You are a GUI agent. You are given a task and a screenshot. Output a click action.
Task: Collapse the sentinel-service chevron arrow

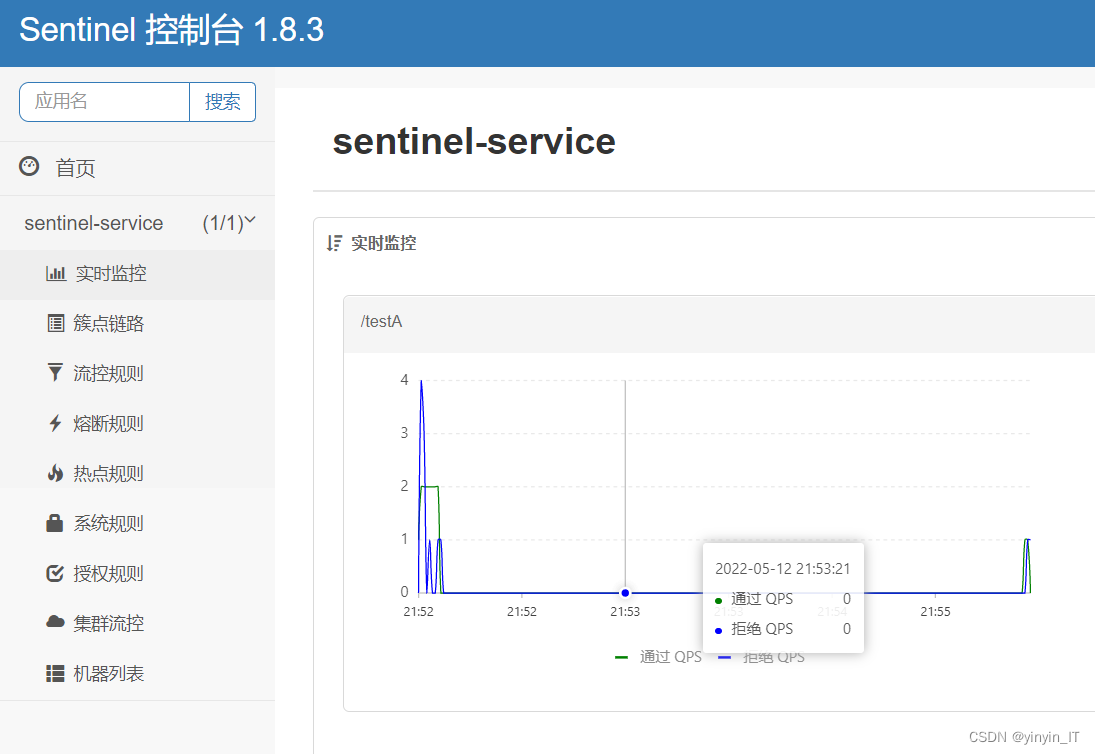pos(250,221)
